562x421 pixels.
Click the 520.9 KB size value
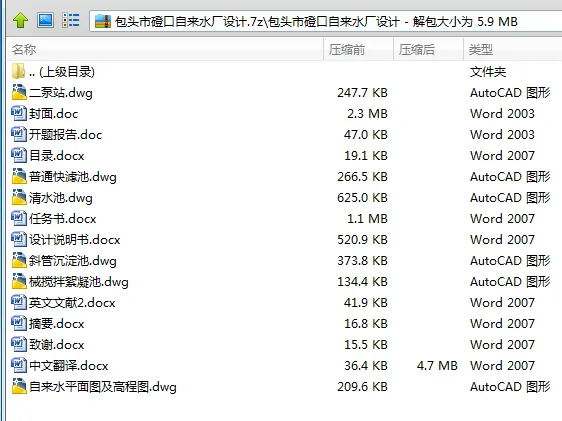(362, 240)
